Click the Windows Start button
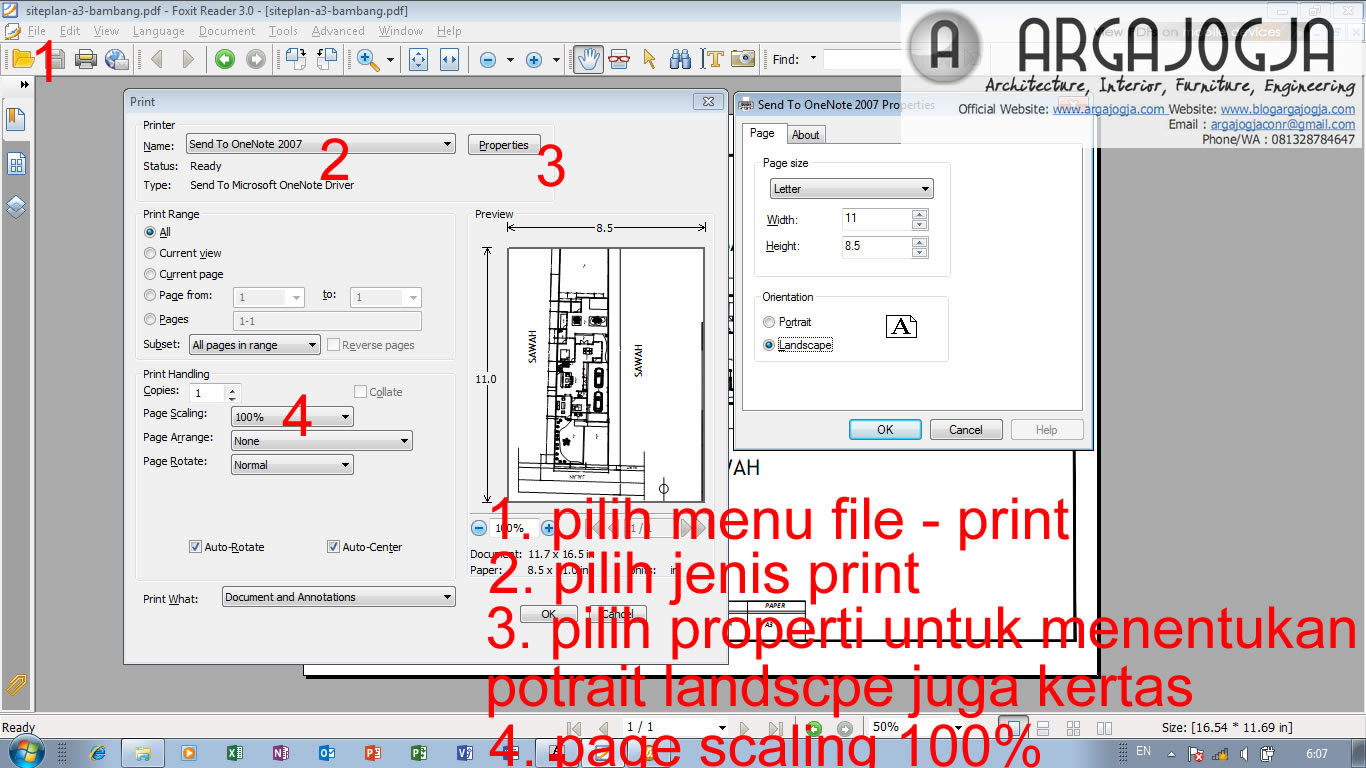The height and width of the screenshot is (768, 1366). (24, 752)
